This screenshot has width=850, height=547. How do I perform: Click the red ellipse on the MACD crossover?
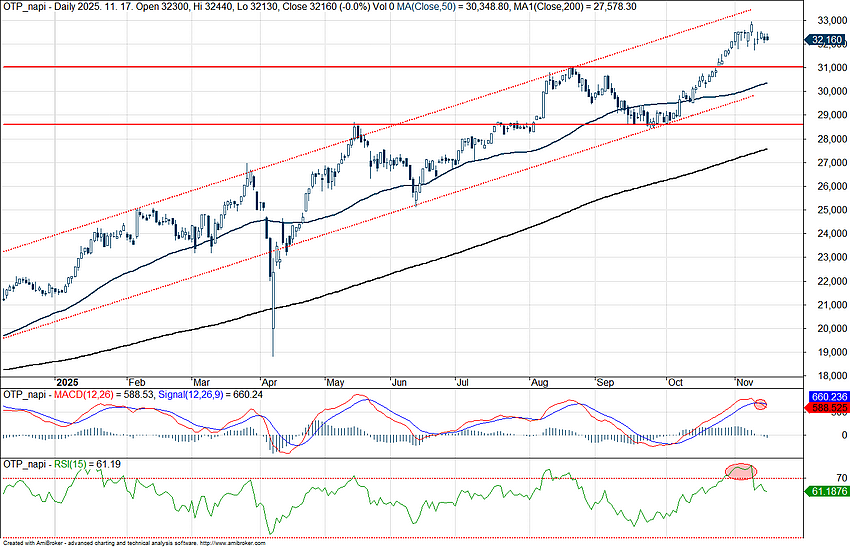(763, 404)
